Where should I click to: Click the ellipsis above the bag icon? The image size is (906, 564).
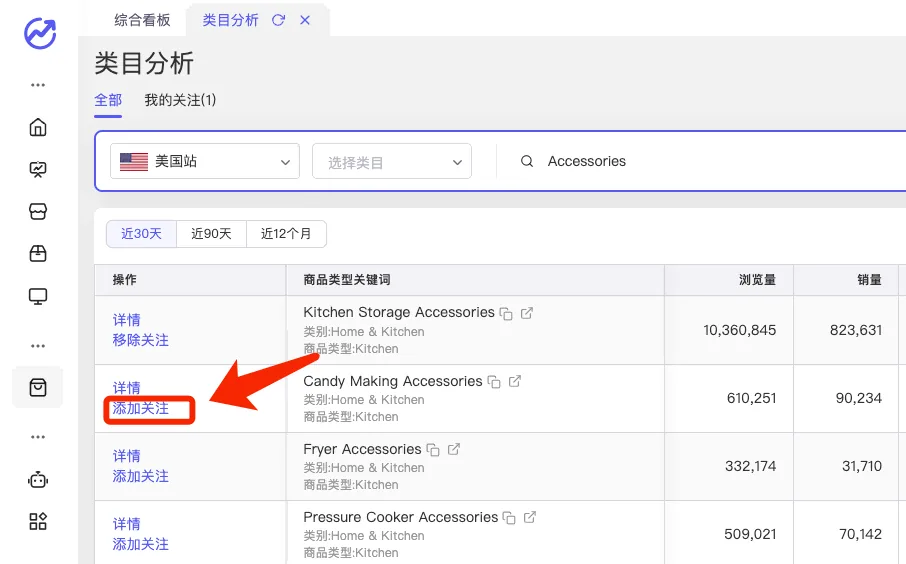click(x=38, y=346)
